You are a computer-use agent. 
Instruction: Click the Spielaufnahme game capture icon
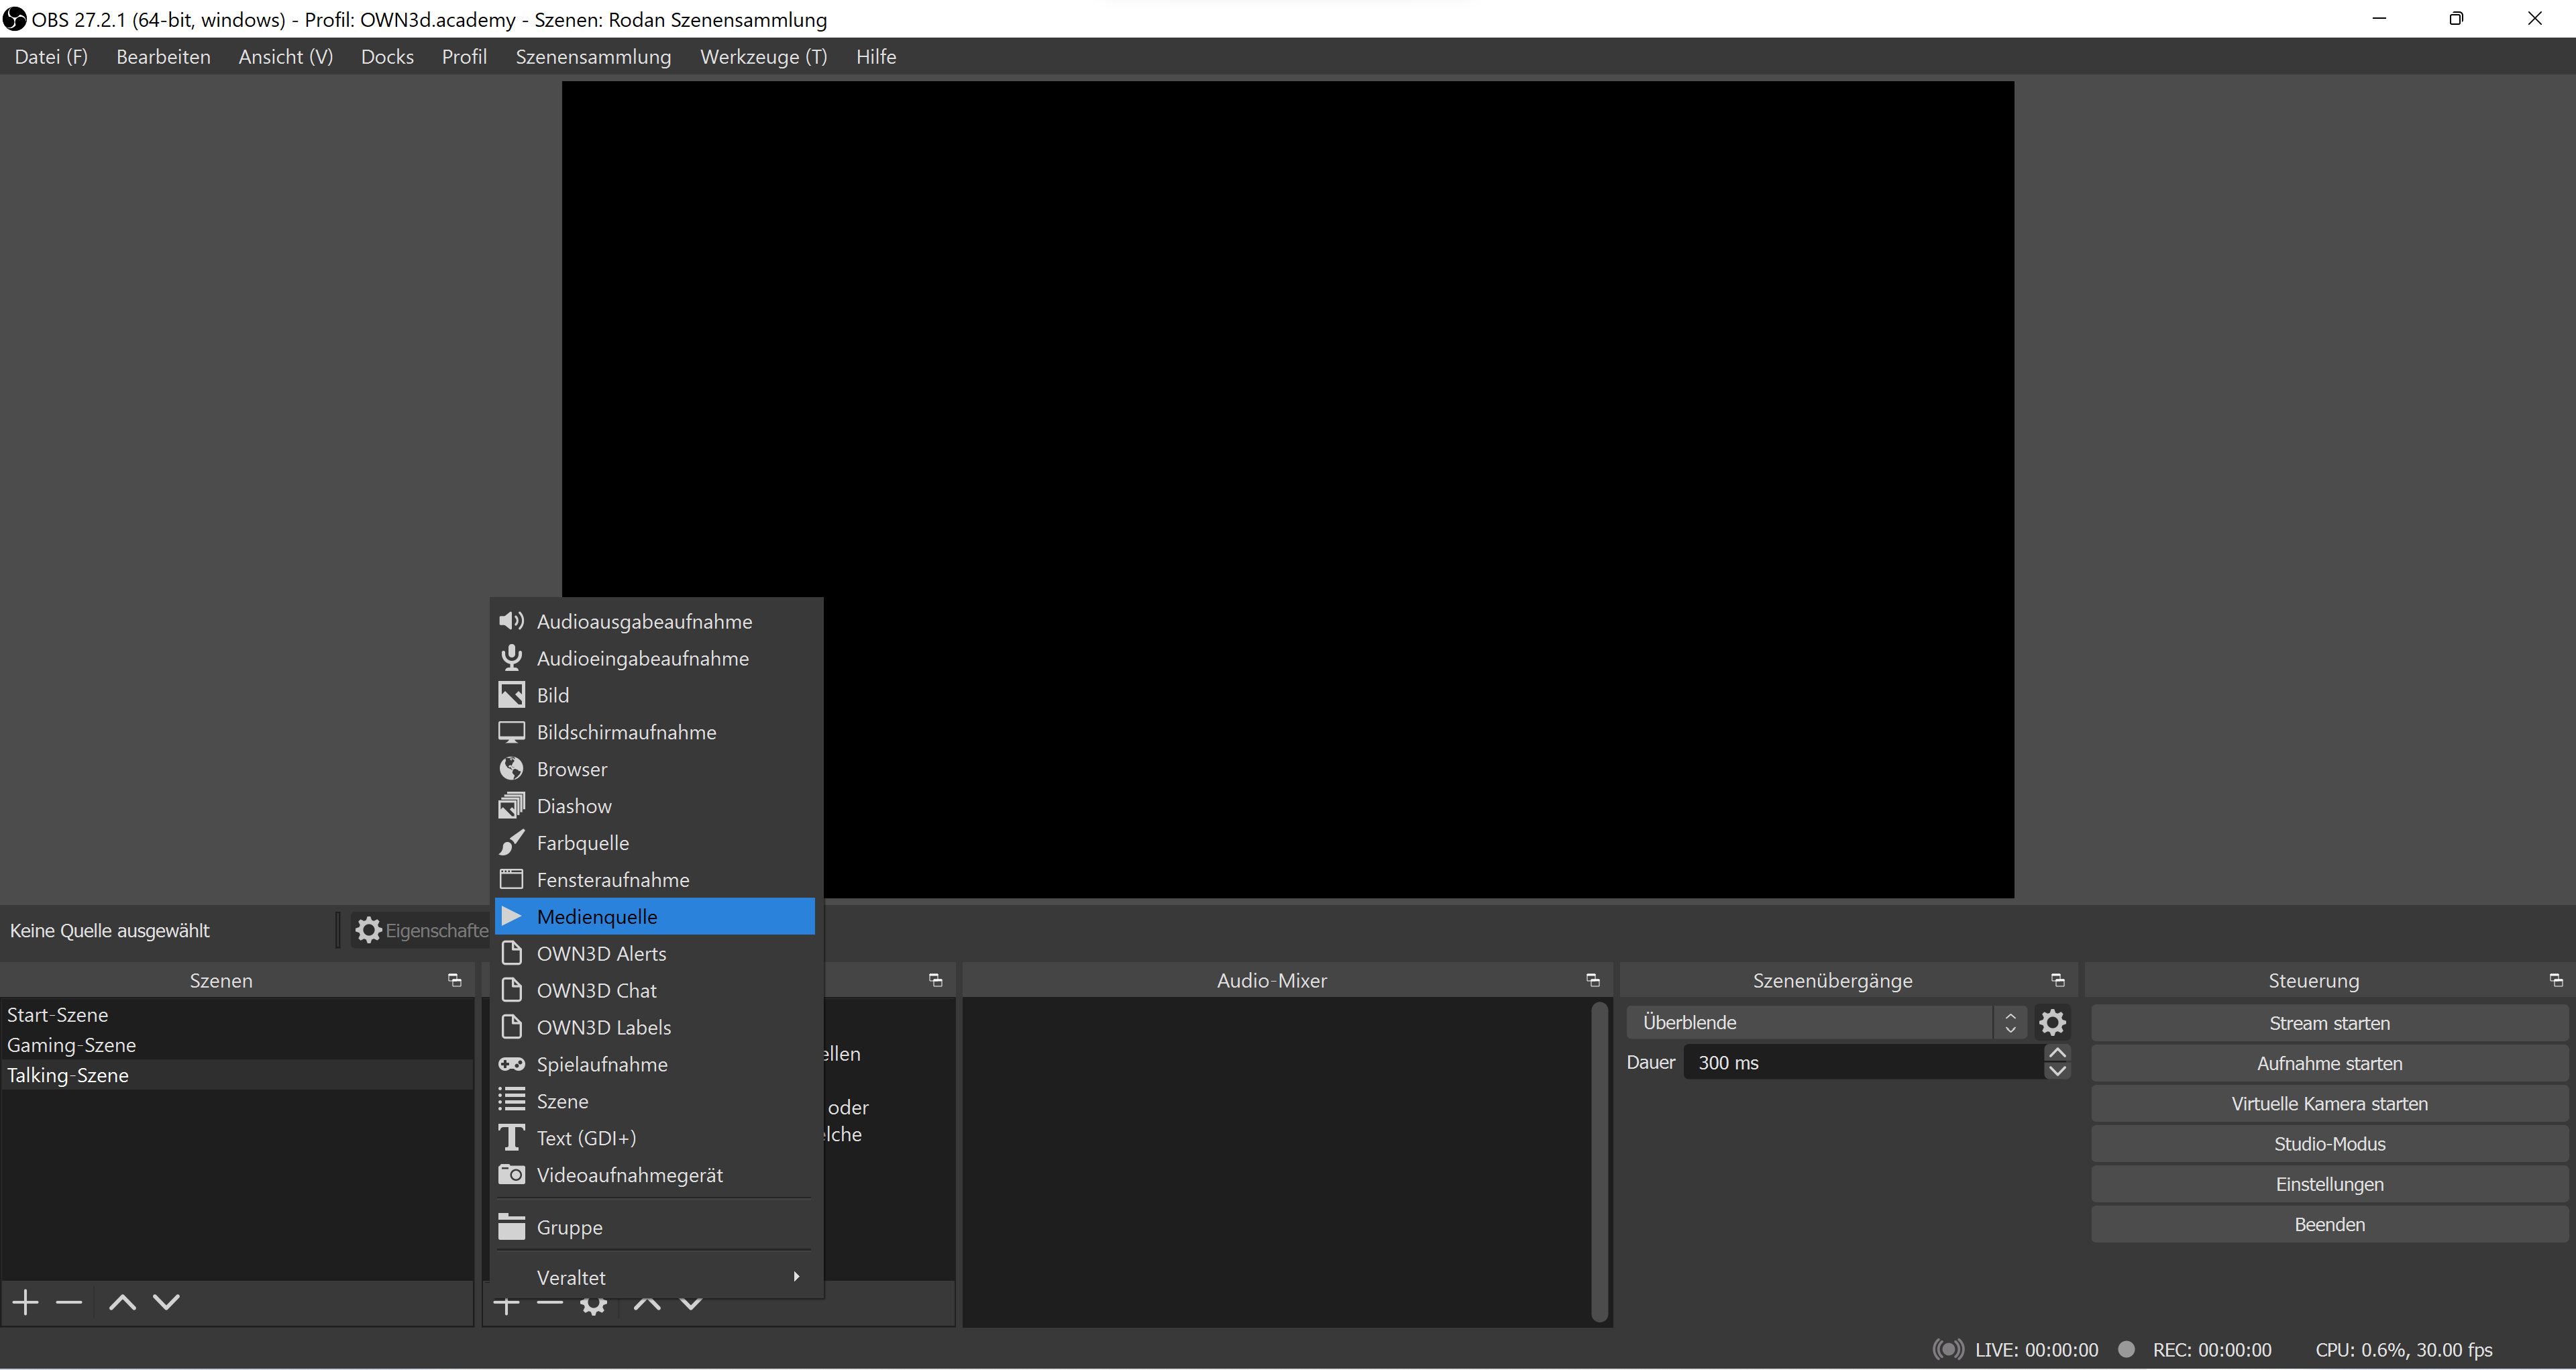512,1064
